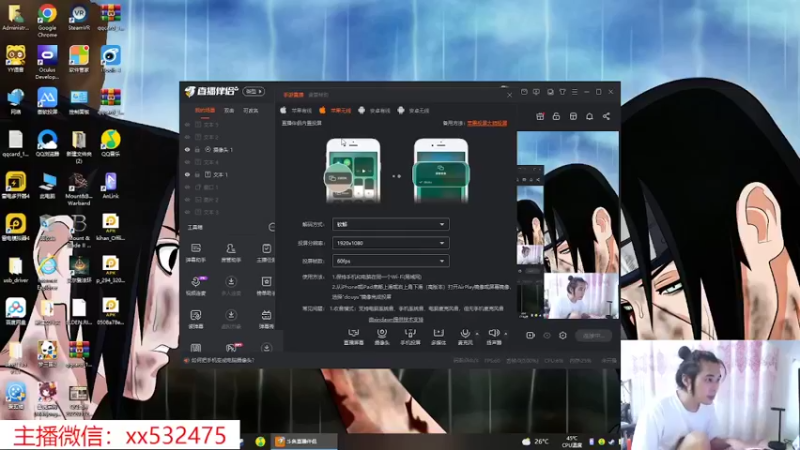Click the 麦克风 microphone icon
Screen dimensions: 800x450
(x=465, y=337)
